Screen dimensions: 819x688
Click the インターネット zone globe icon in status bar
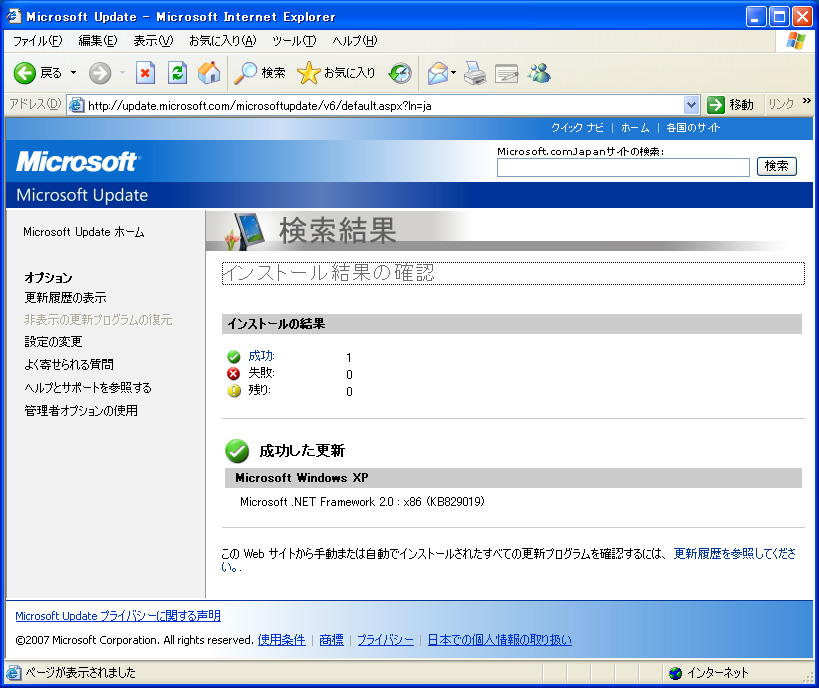coord(675,673)
